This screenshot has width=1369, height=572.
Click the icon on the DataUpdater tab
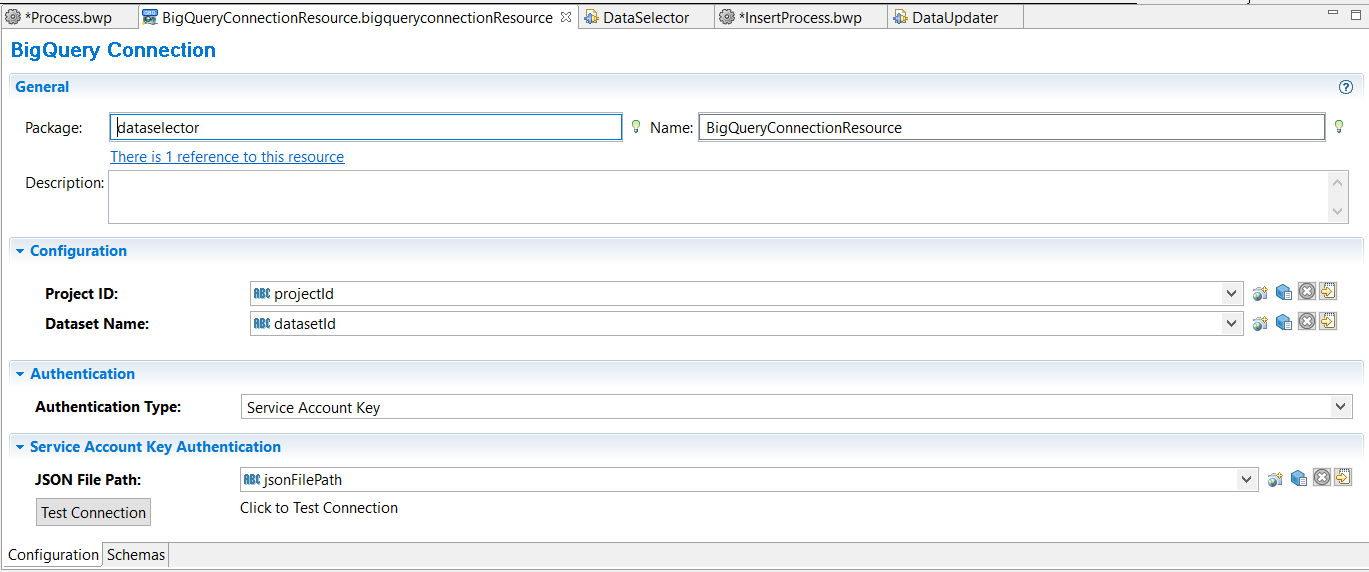[901, 17]
